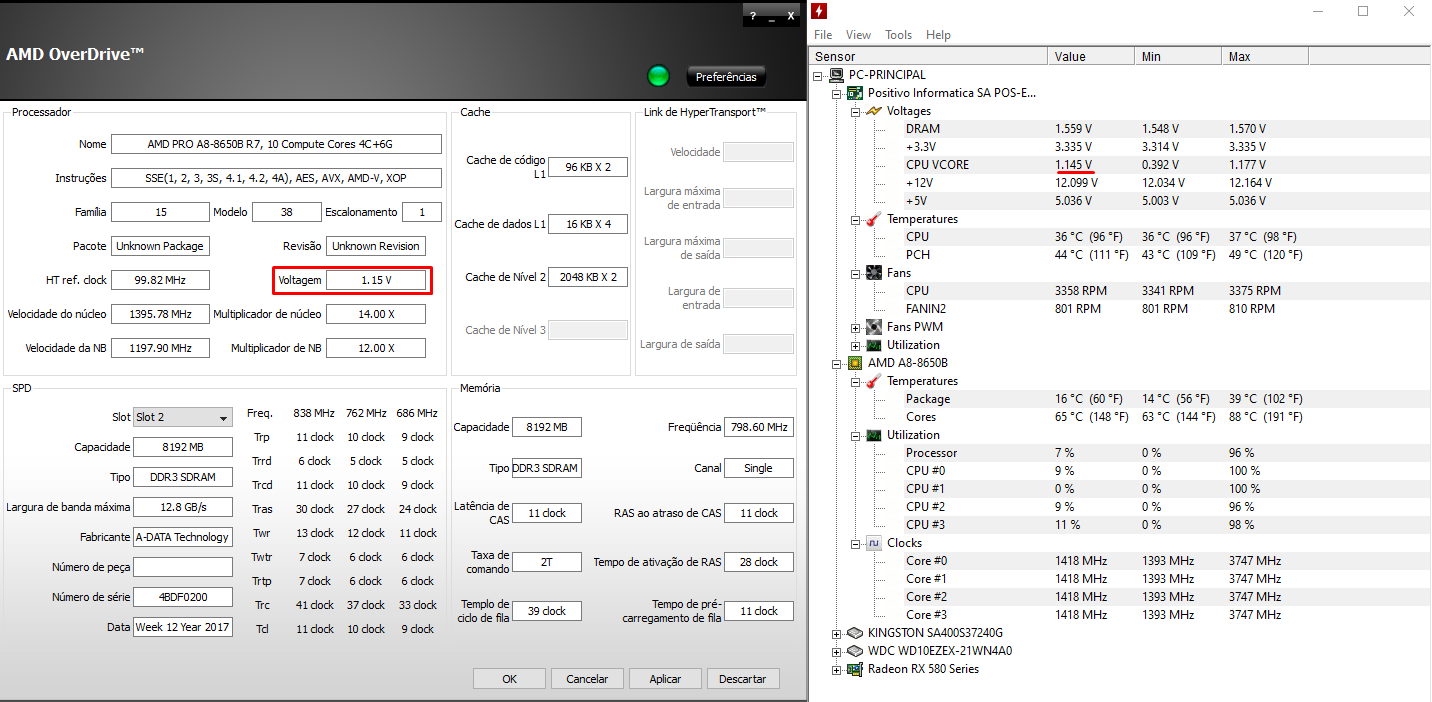Click the HWMonitor lightning bolt app icon
Screen dimensions: 1432x702
pos(819,12)
